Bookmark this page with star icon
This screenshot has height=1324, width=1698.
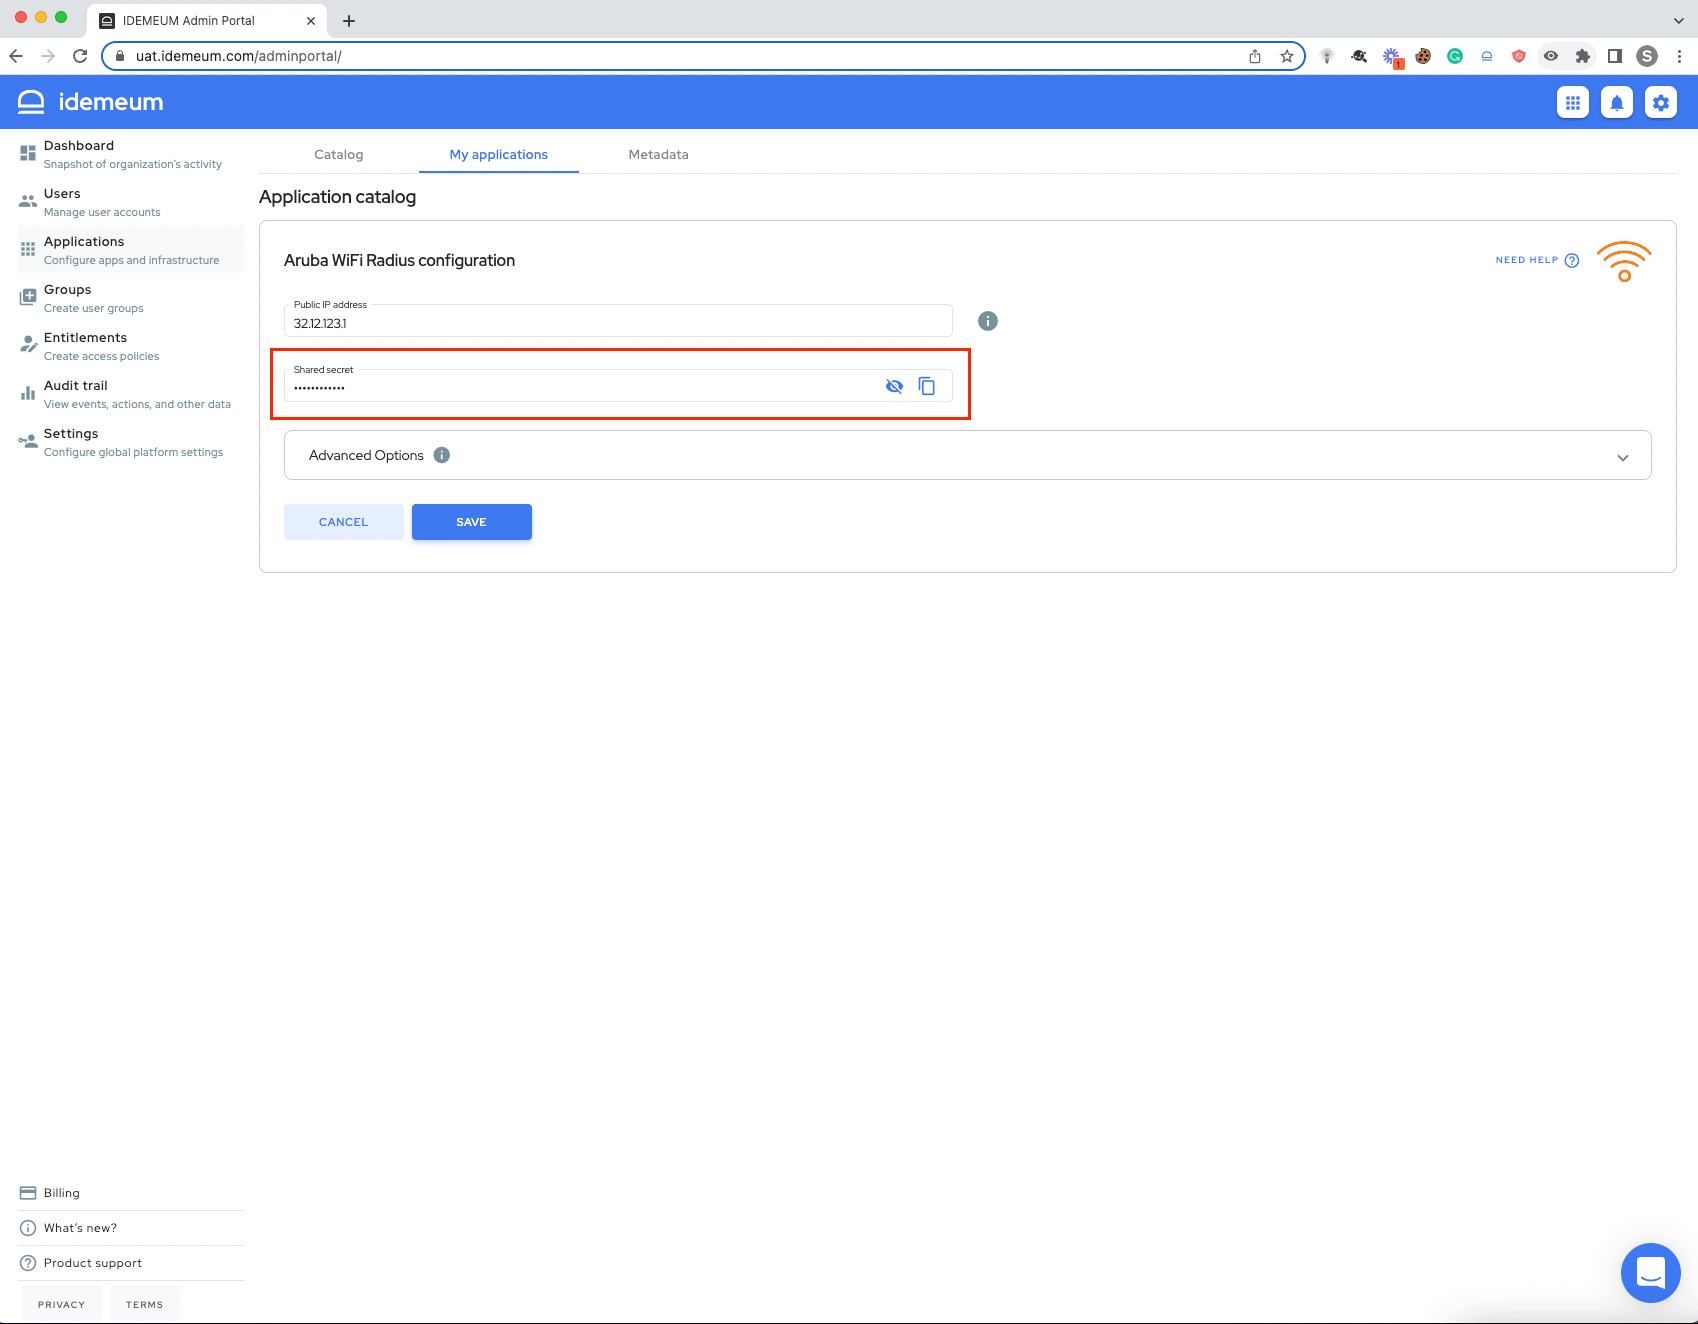point(1287,56)
